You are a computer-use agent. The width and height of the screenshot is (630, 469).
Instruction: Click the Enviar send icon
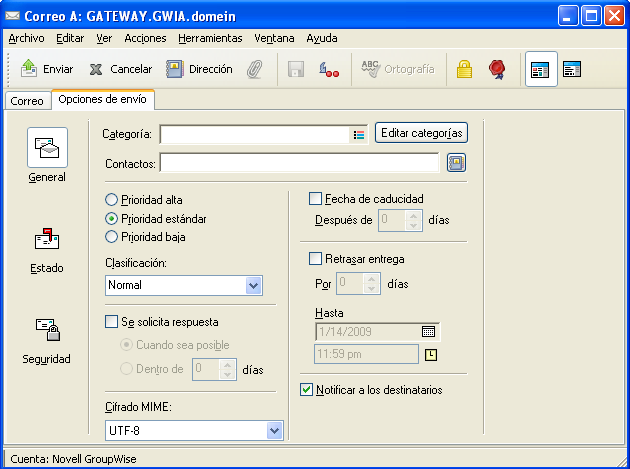[x=29, y=69]
